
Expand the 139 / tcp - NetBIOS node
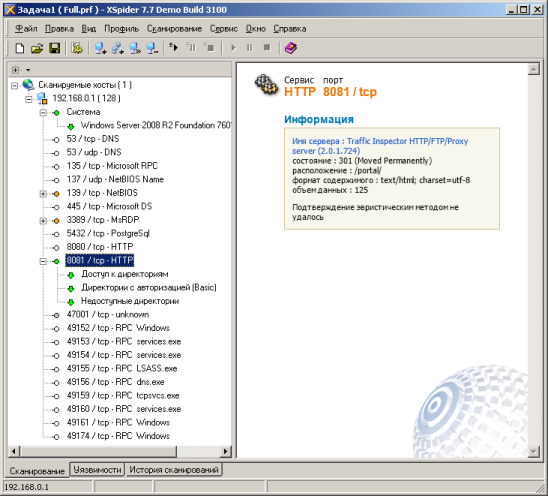coord(43,194)
